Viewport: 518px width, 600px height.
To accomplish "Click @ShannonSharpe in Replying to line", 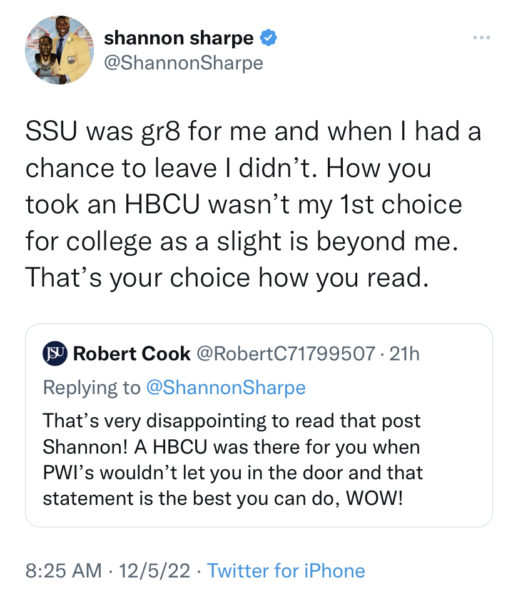I will click(226, 388).
